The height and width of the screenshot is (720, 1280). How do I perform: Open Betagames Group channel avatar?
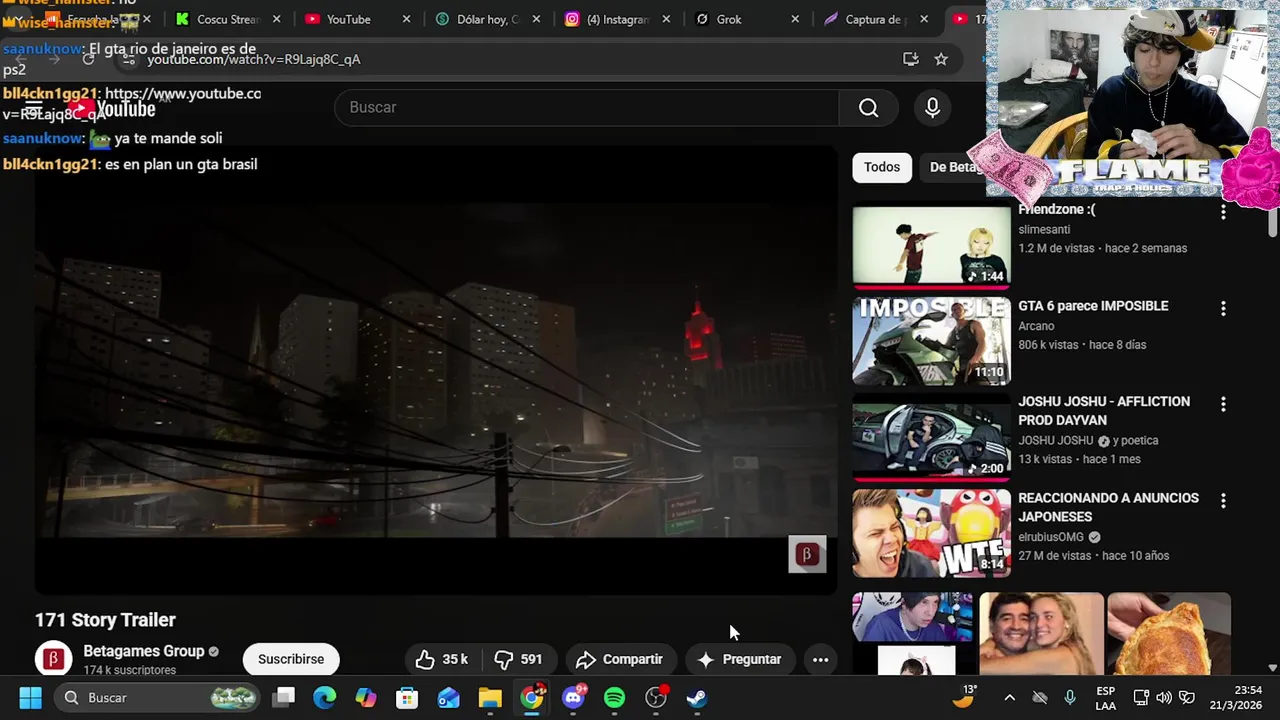pyautogui.click(x=53, y=659)
